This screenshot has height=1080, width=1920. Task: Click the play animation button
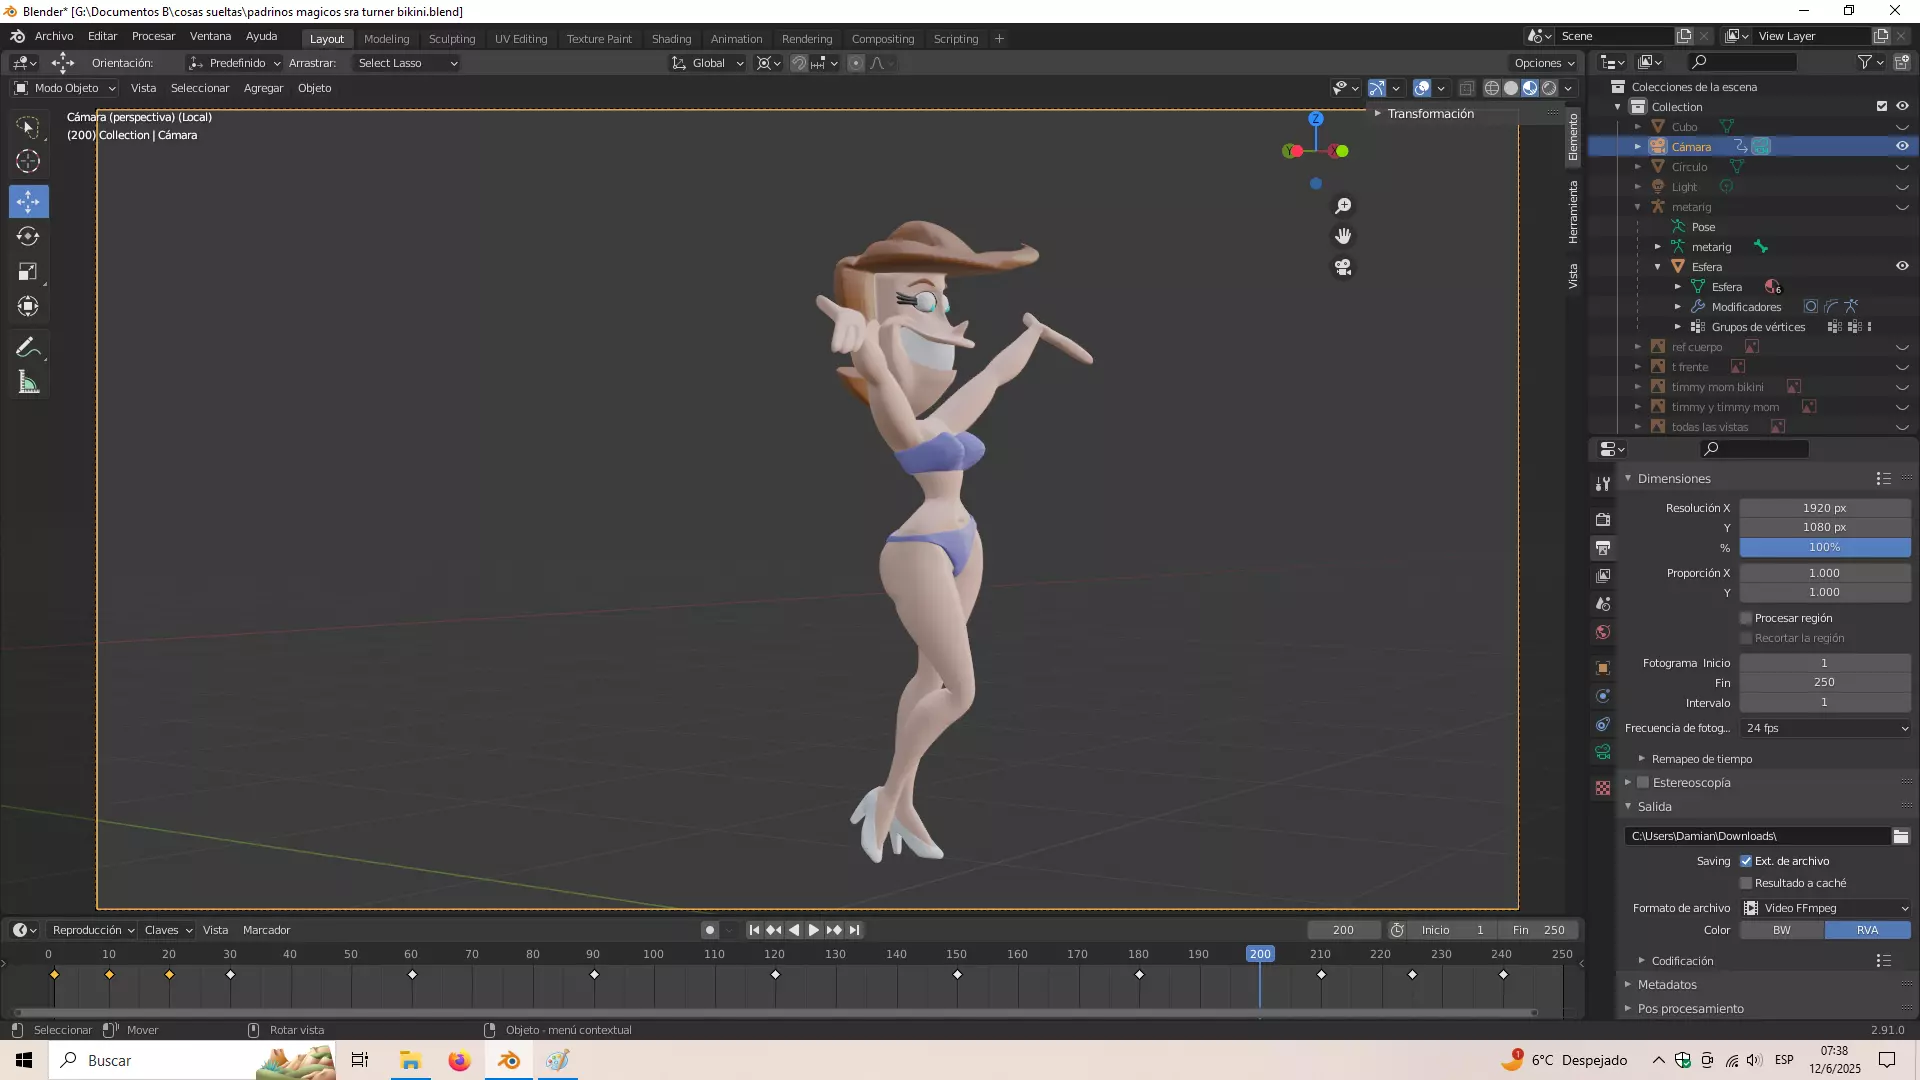(814, 930)
